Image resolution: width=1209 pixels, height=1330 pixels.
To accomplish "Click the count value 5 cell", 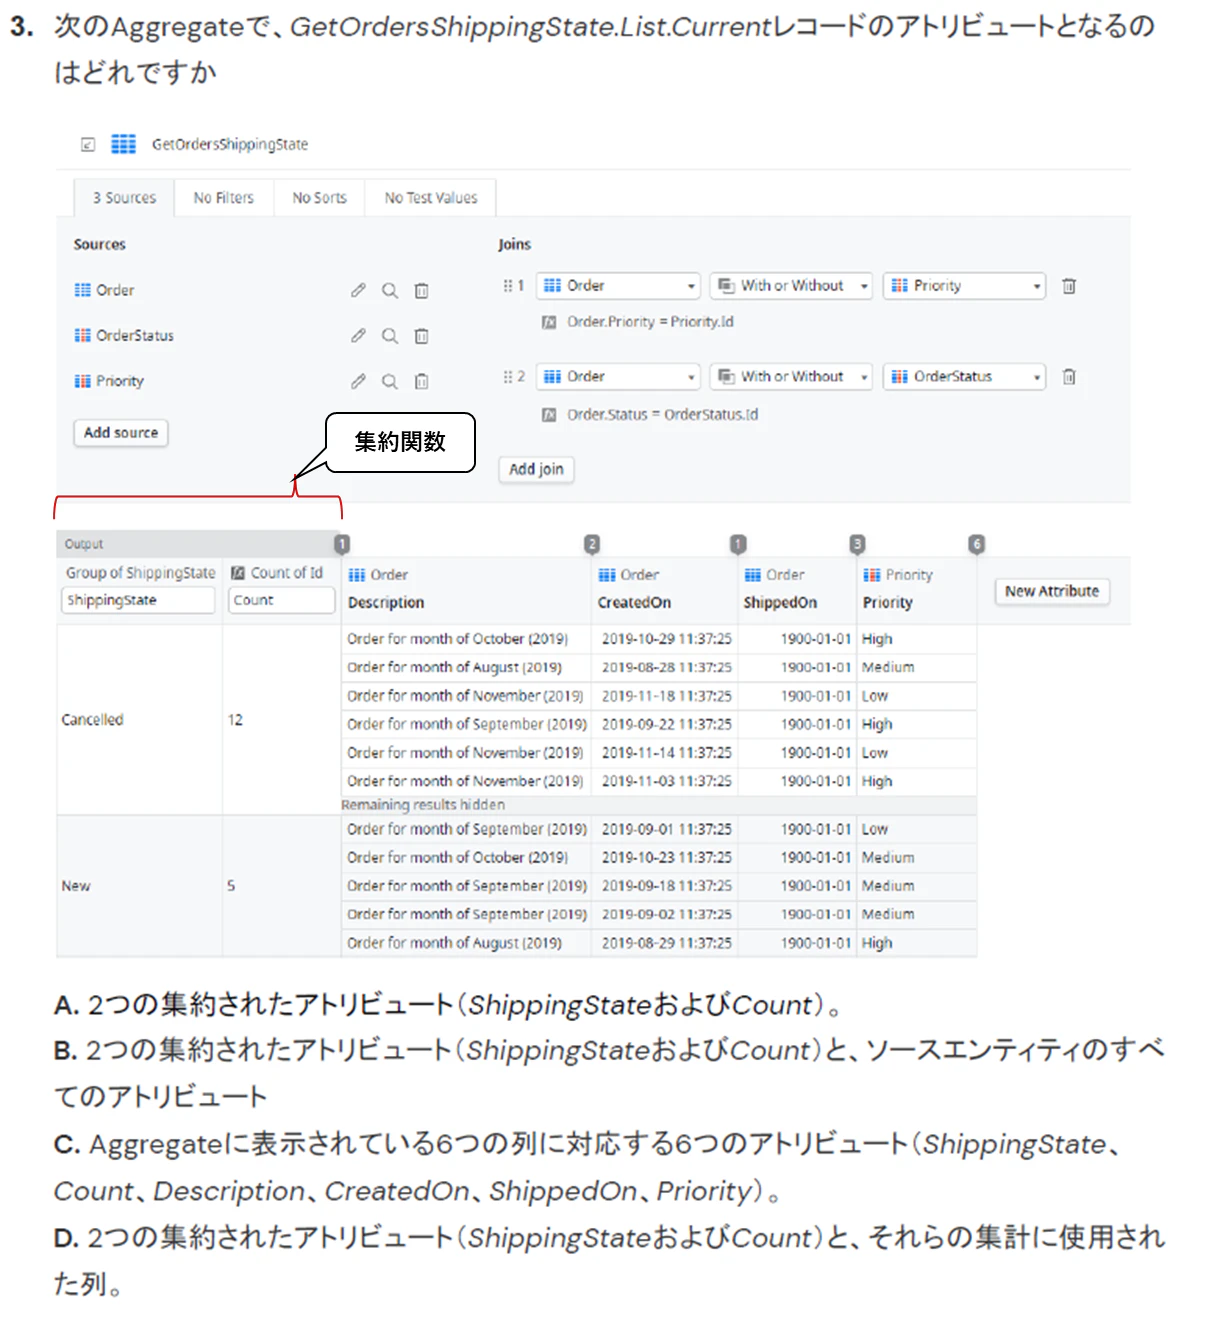I will pos(282,886).
